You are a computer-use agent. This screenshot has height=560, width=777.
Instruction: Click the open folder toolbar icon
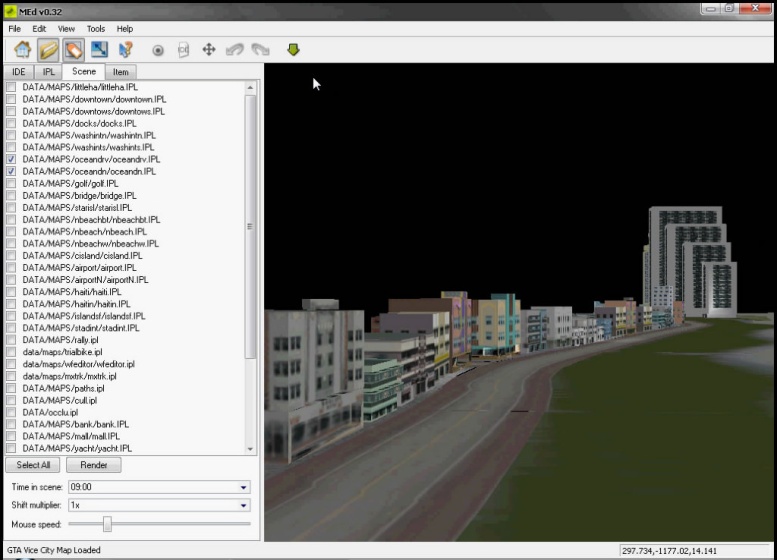(x=48, y=49)
